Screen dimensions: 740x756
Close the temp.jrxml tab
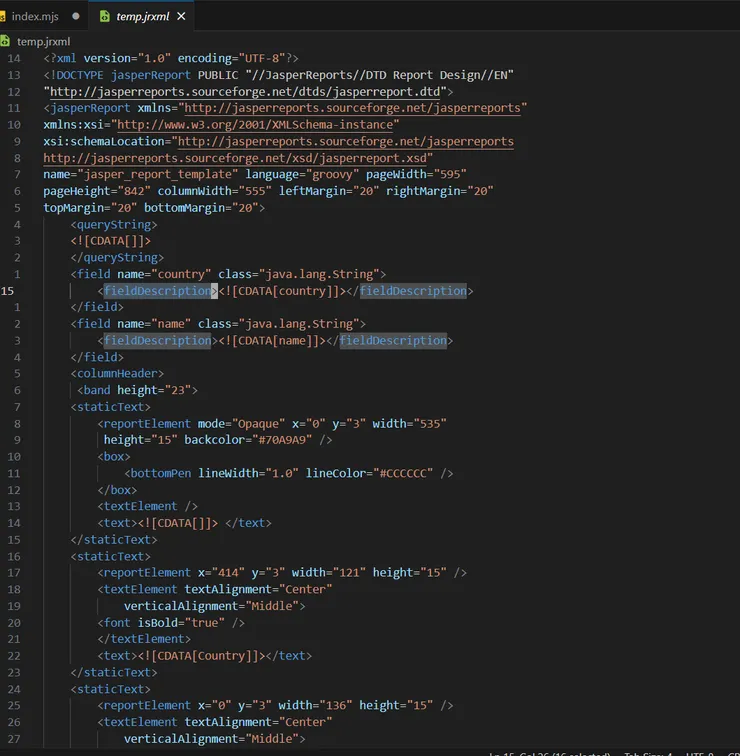pos(181,16)
